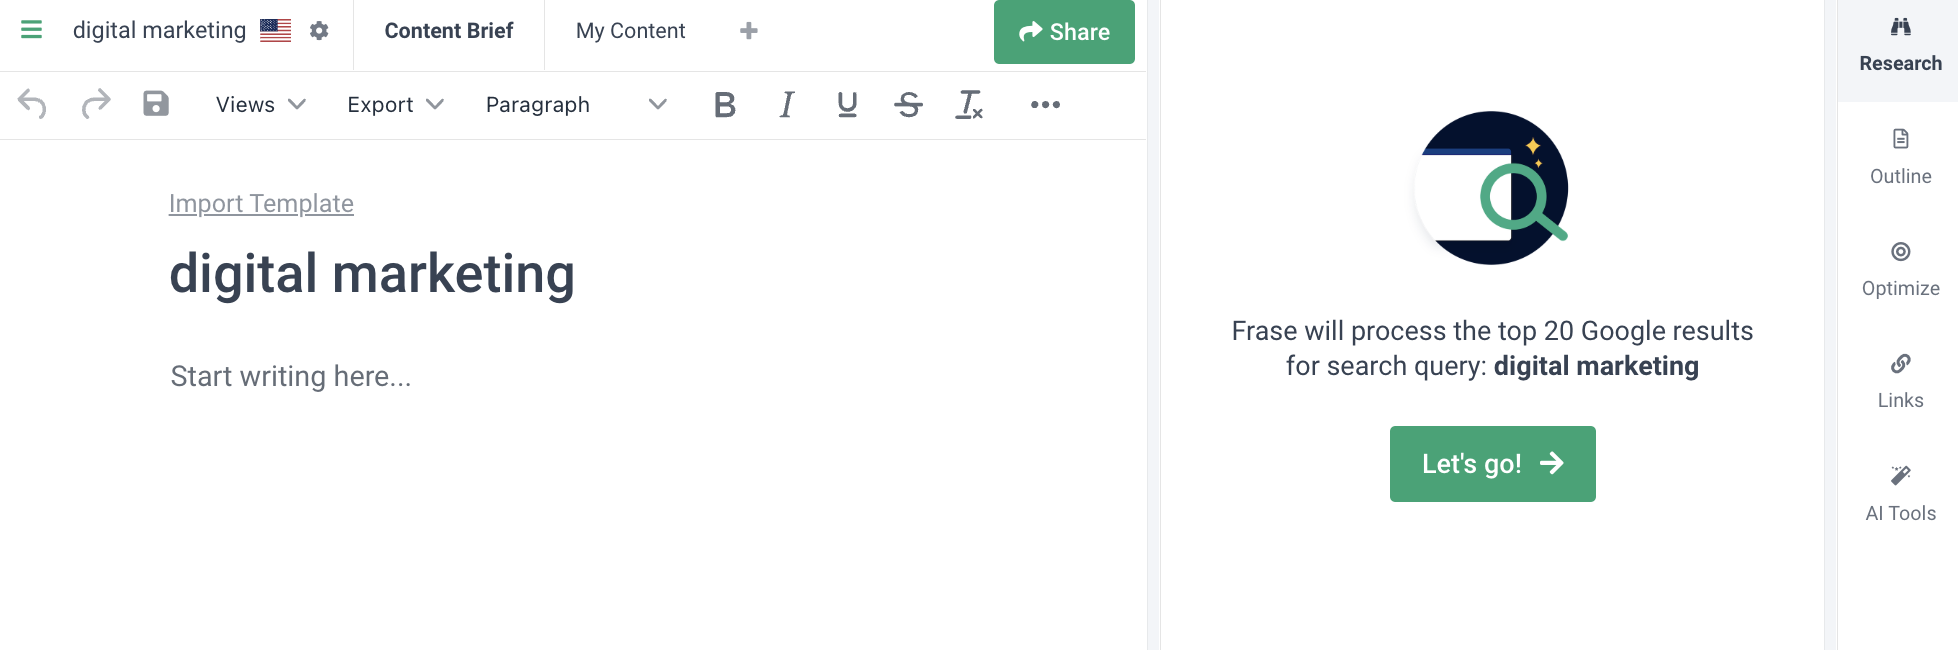Open the hamburger menu icon

(x=31, y=30)
